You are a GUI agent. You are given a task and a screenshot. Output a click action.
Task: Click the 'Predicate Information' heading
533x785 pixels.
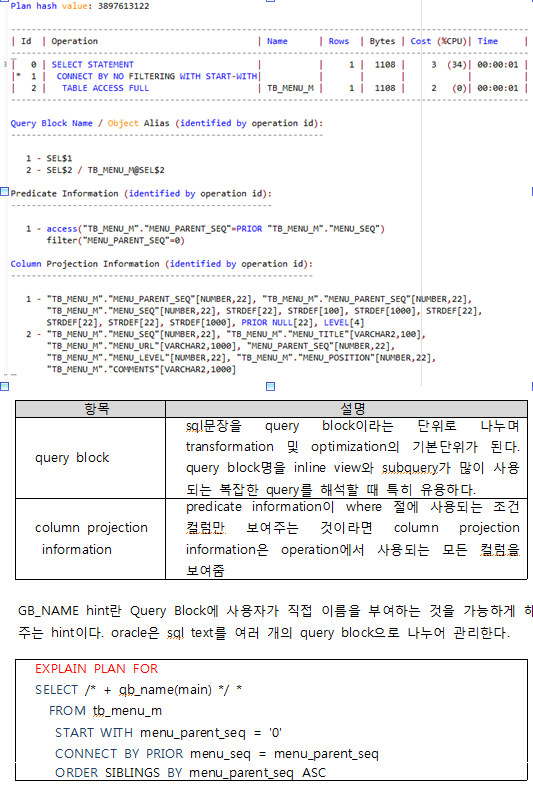(141, 194)
